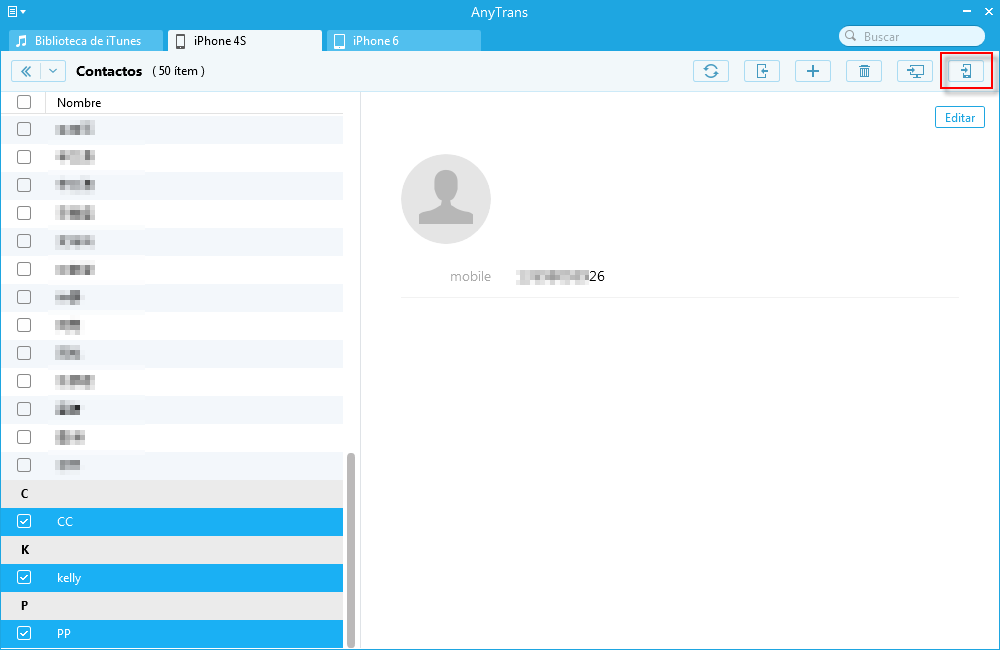Uncheck the PP contact checkbox

pos(24,633)
